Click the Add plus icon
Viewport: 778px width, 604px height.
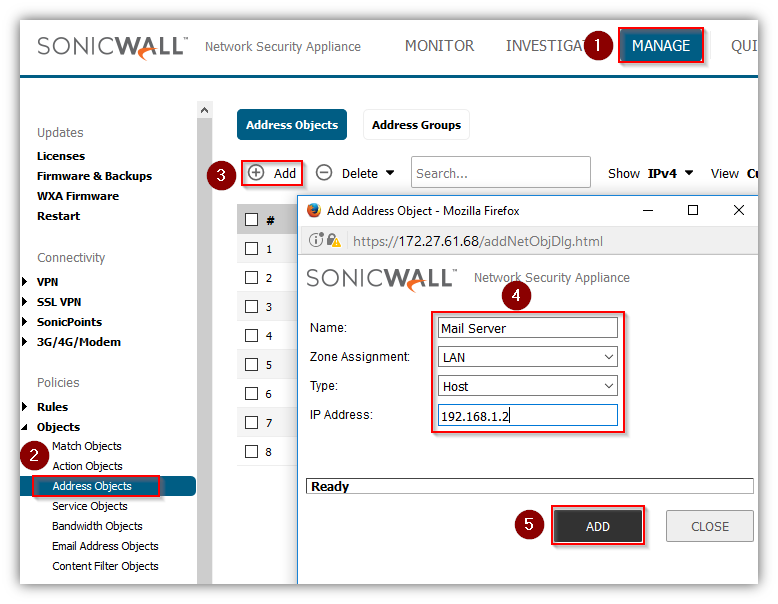[256, 173]
